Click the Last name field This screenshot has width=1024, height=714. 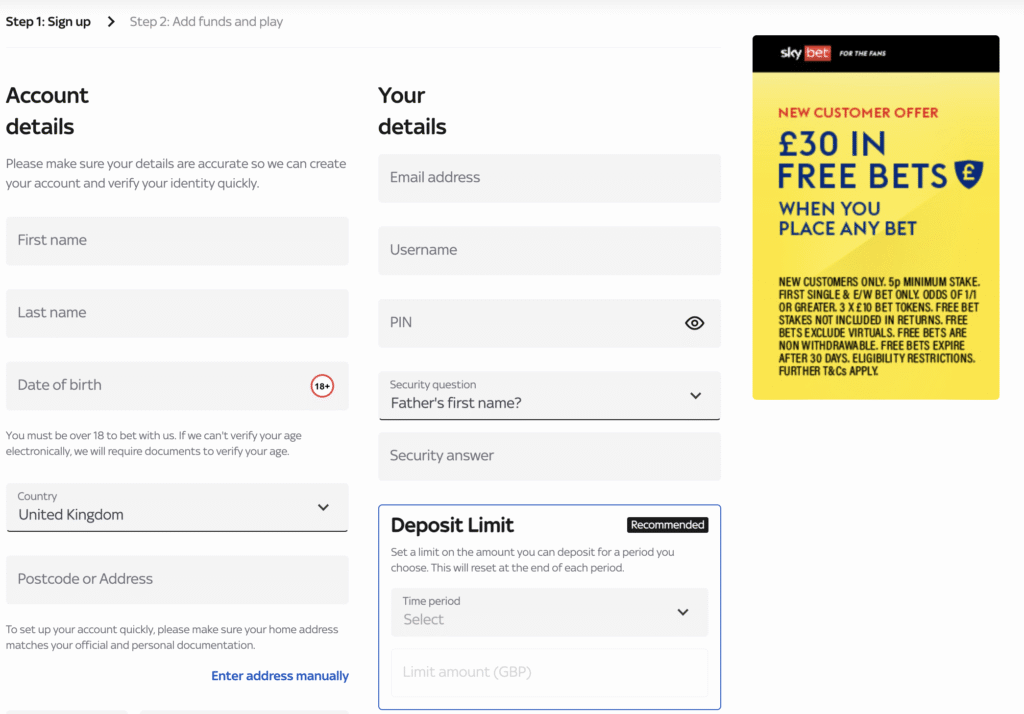pos(177,312)
